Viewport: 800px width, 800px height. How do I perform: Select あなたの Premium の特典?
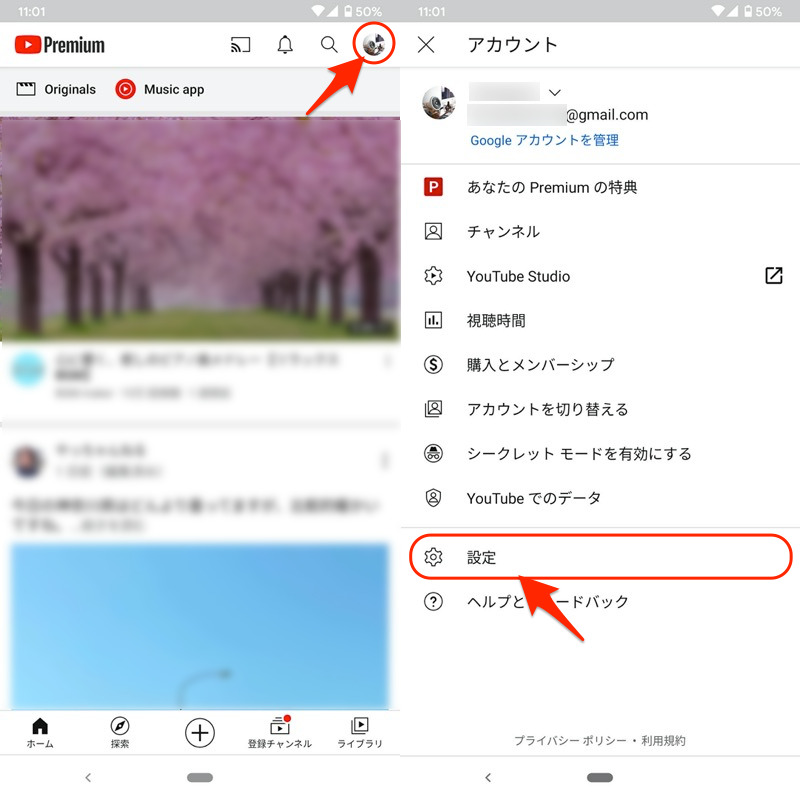coord(551,187)
